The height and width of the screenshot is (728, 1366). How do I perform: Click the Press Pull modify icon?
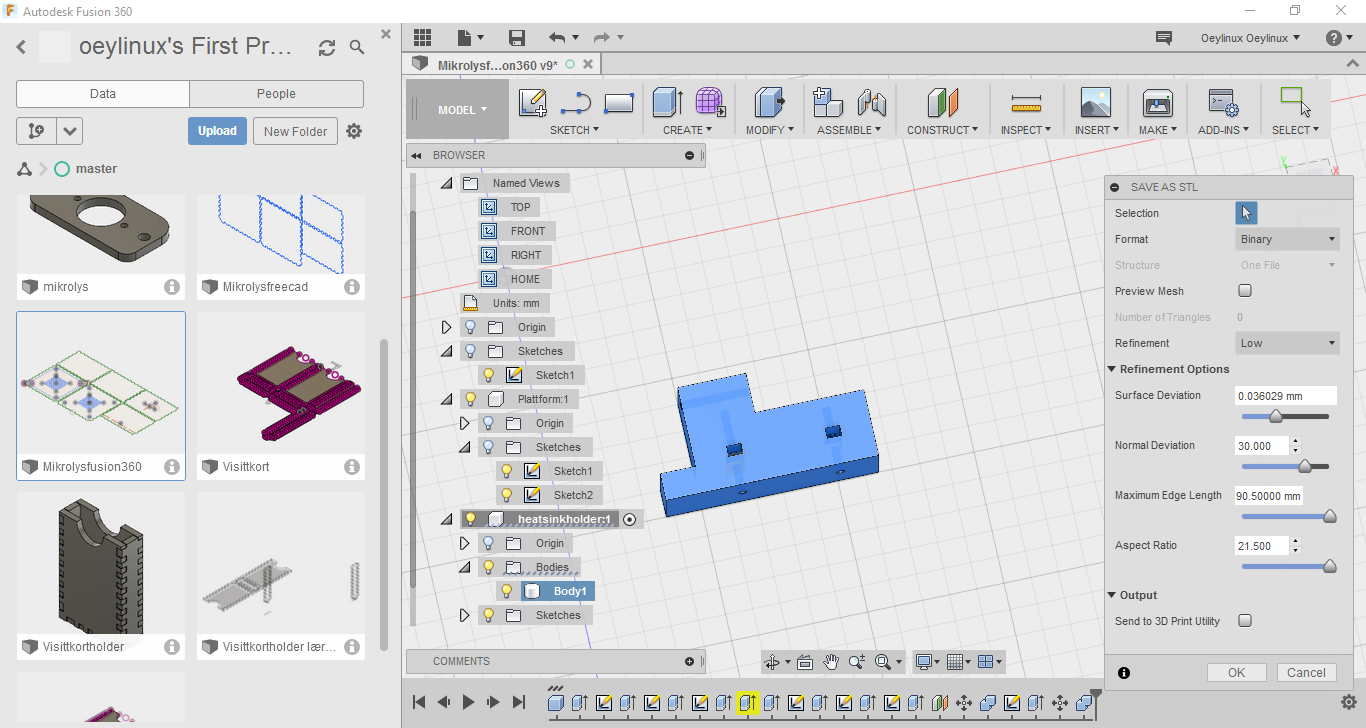(x=769, y=102)
